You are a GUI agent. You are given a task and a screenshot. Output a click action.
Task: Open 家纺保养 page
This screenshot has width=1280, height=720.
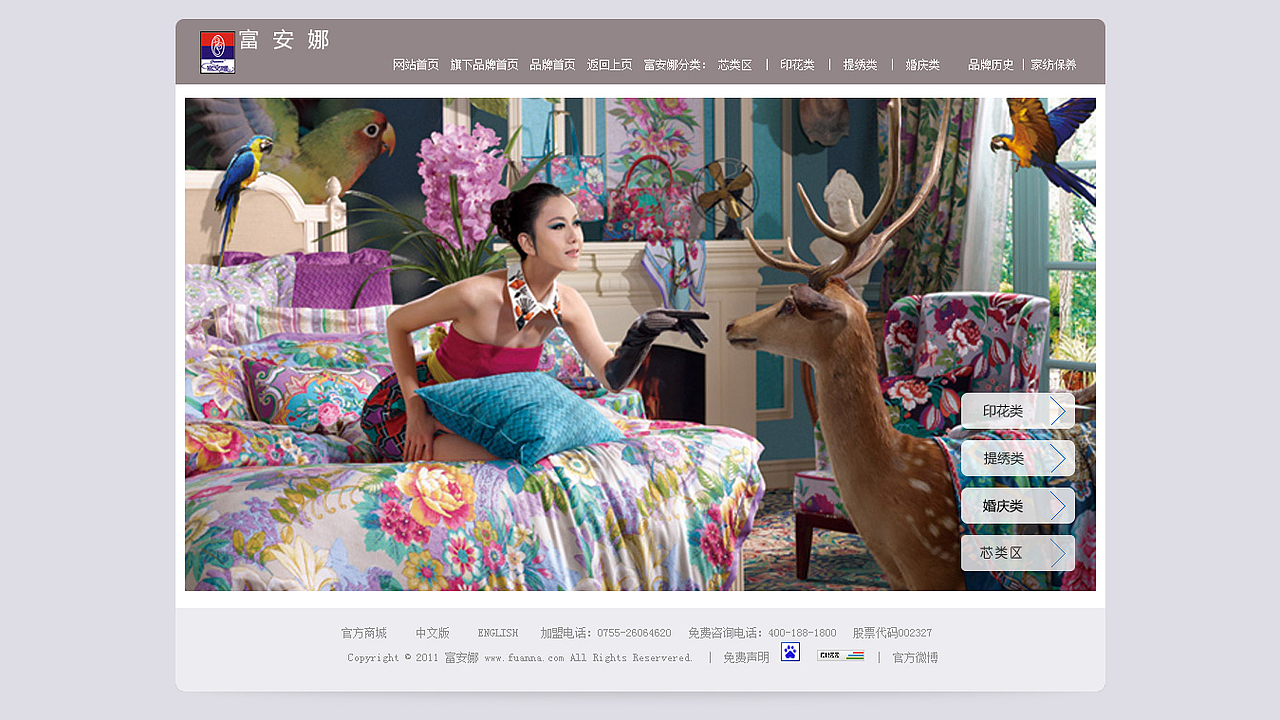[x=1054, y=65]
